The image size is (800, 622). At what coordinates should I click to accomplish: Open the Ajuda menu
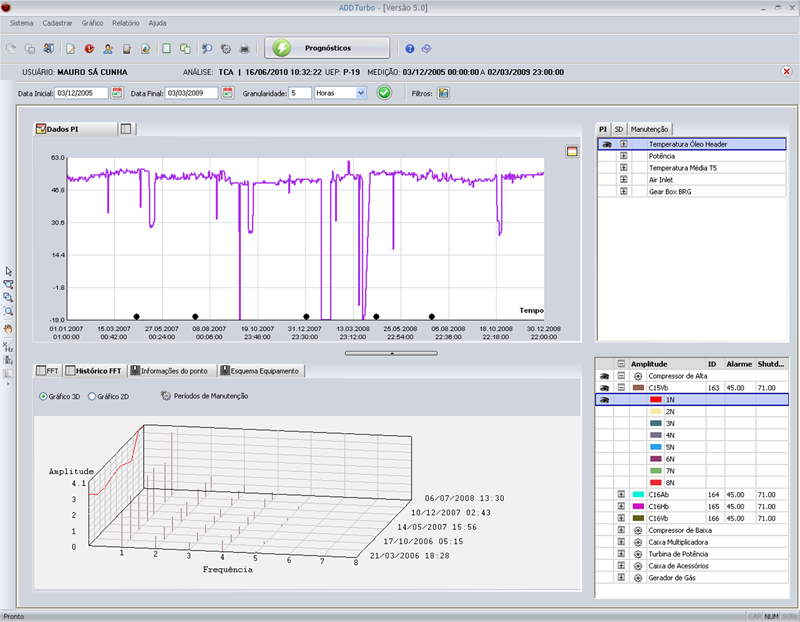[x=157, y=23]
